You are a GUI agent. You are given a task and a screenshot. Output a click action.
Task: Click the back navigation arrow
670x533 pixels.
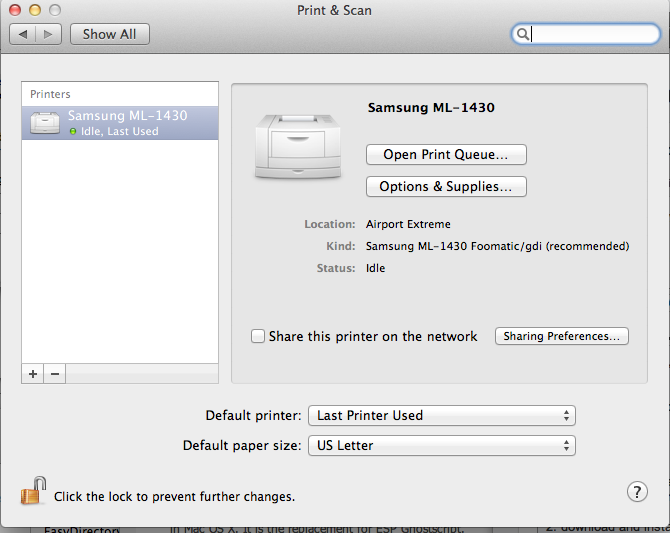(x=23, y=34)
